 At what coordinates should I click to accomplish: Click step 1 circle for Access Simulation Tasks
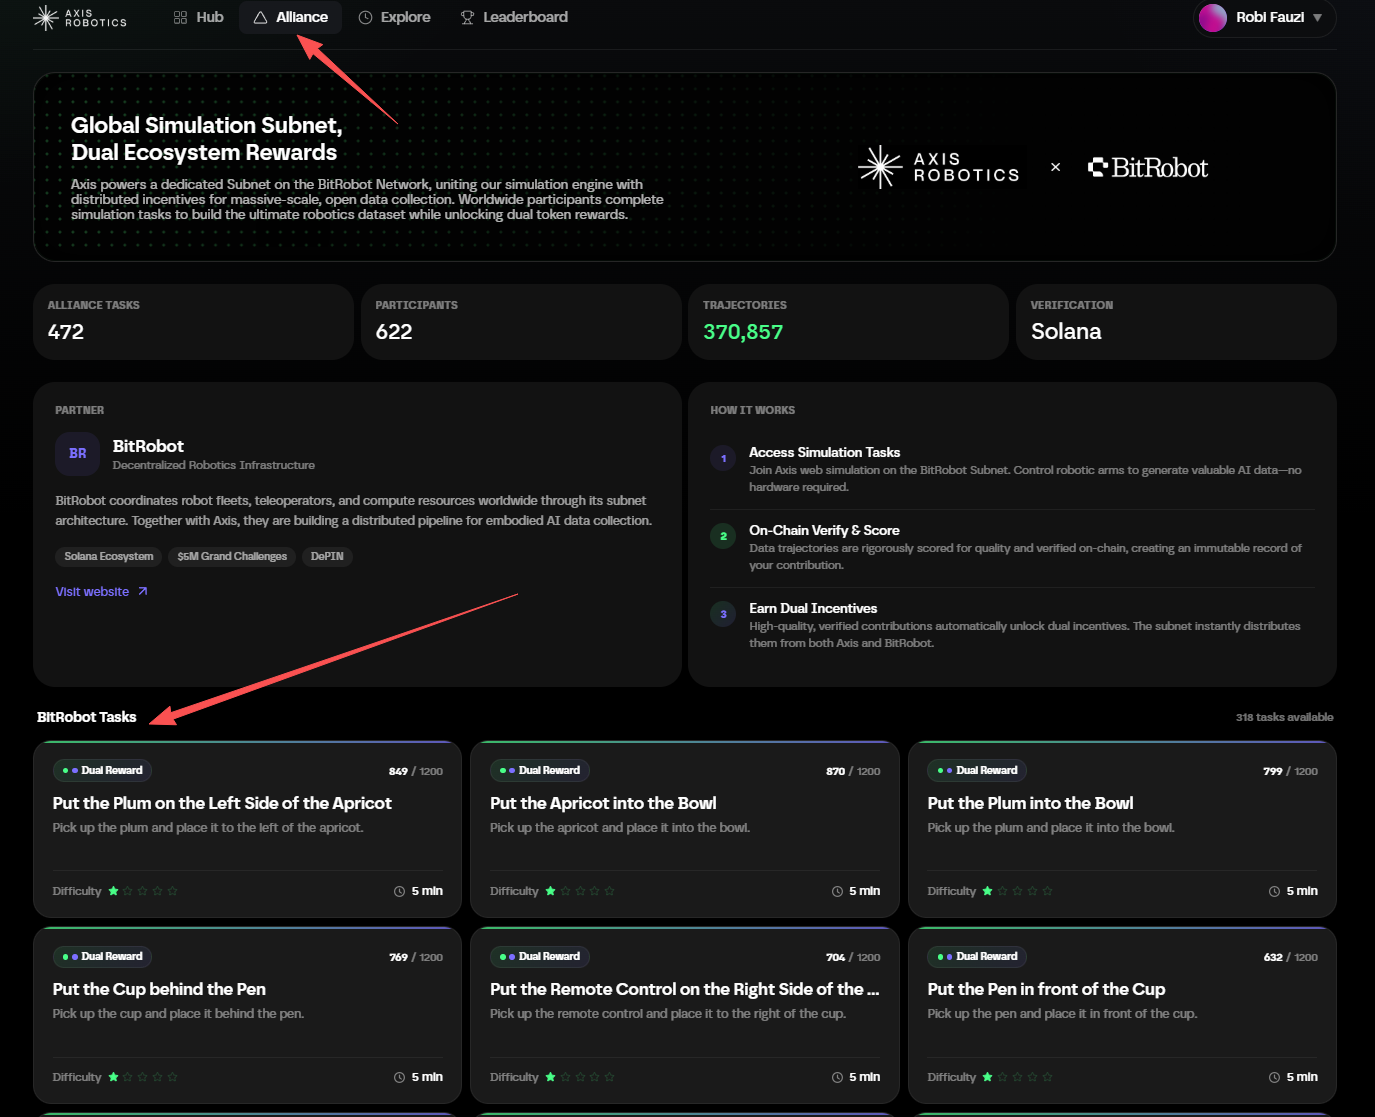[723, 459]
